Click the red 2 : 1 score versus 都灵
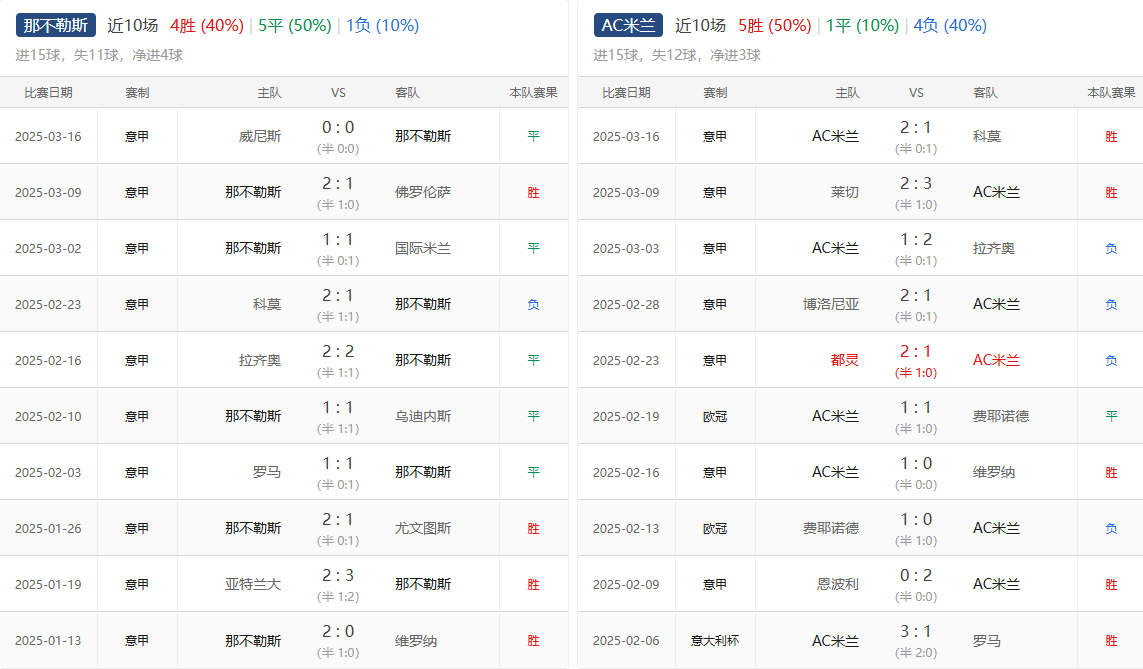 click(x=916, y=352)
